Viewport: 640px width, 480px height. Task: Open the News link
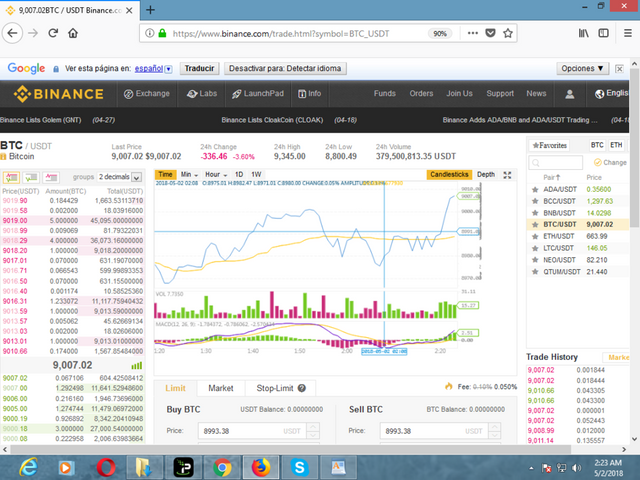click(536, 93)
